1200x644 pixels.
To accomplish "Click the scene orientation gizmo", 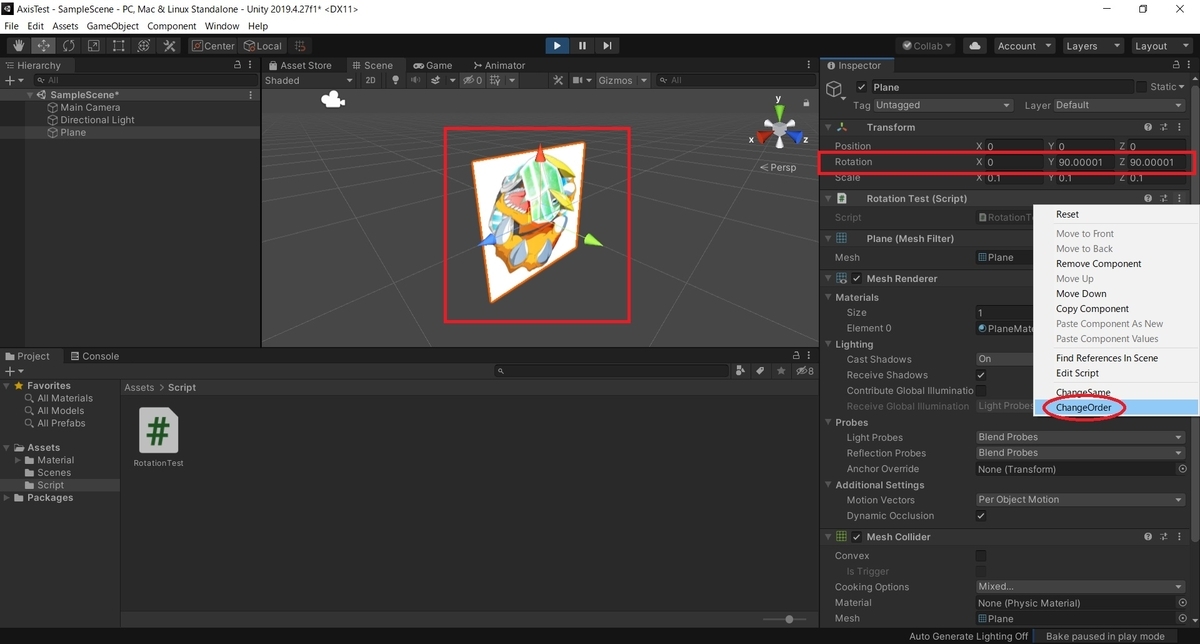I will point(779,130).
